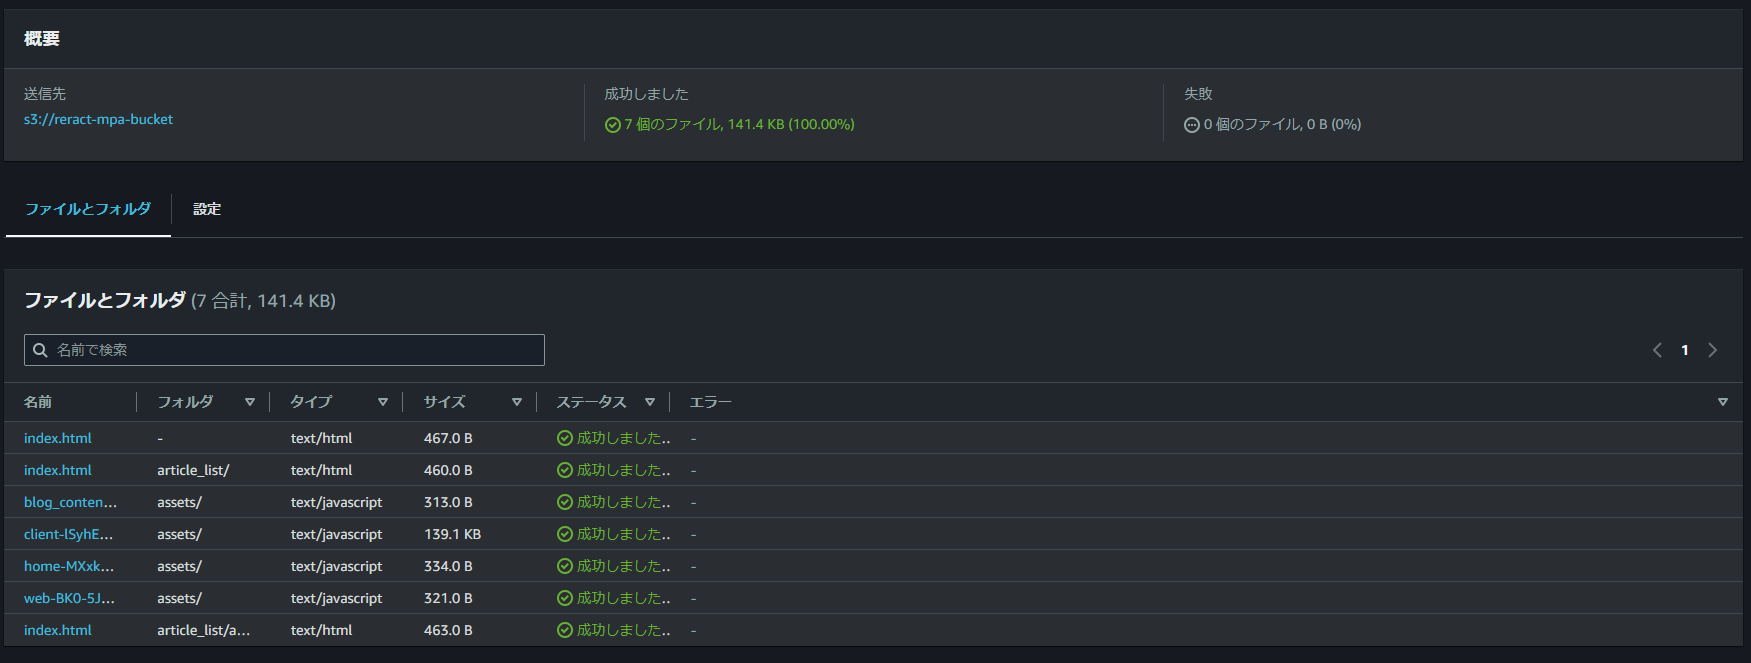Click status icon on client-lSyhE row
Image resolution: width=1751 pixels, height=663 pixels.
tap(563, 533)
